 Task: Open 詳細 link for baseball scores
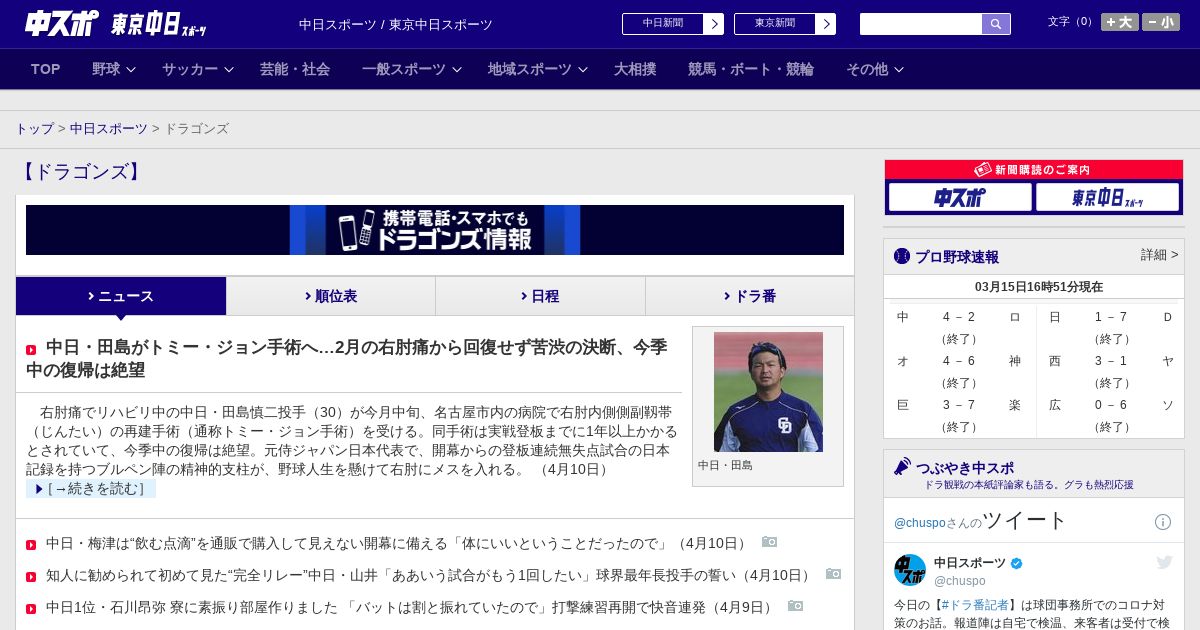1159,255
